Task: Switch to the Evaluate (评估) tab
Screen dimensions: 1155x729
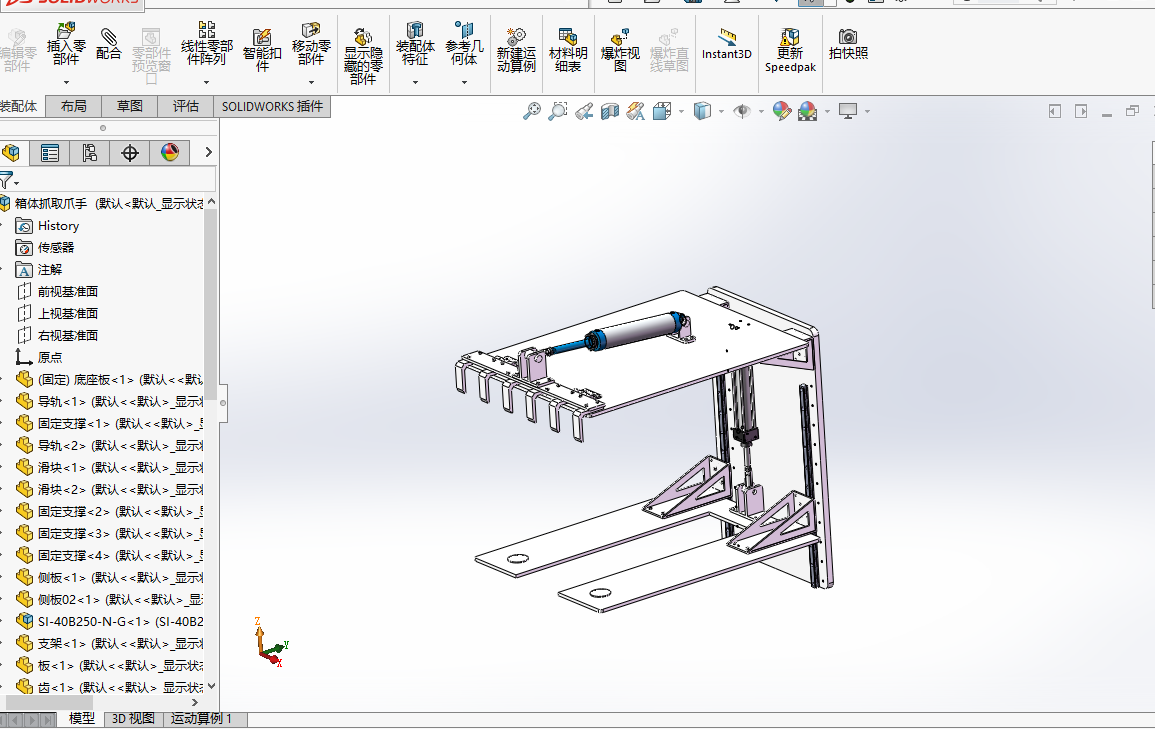Action: point(186,107)
